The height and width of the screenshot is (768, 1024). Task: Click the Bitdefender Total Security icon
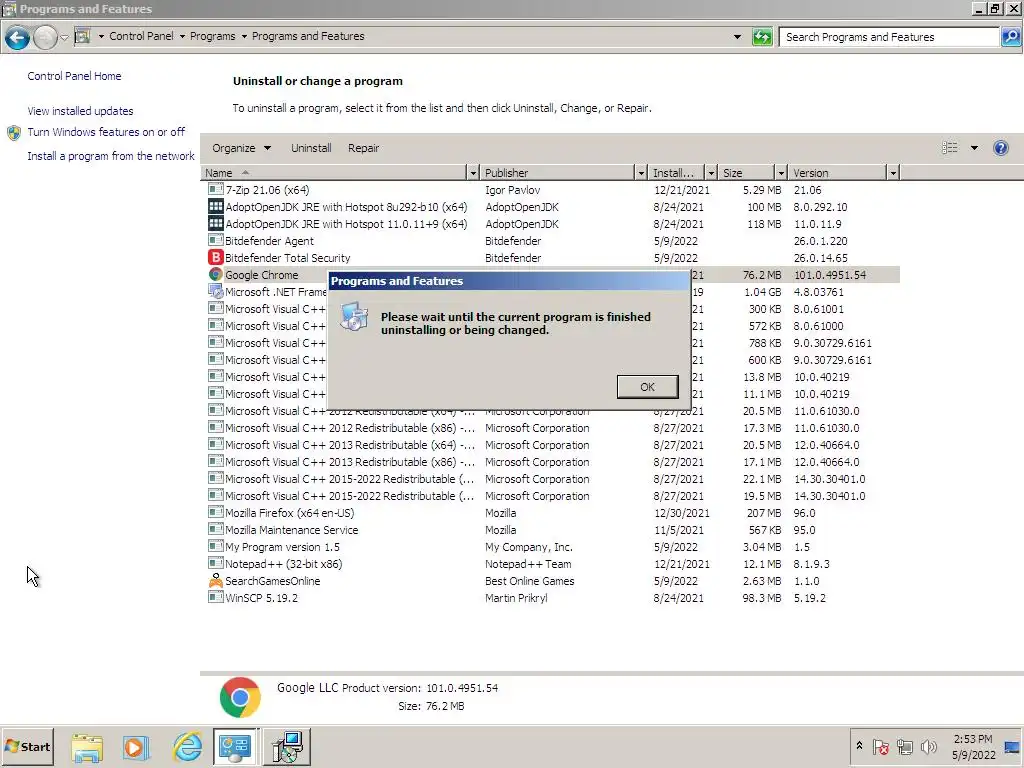tap(216, 257)
